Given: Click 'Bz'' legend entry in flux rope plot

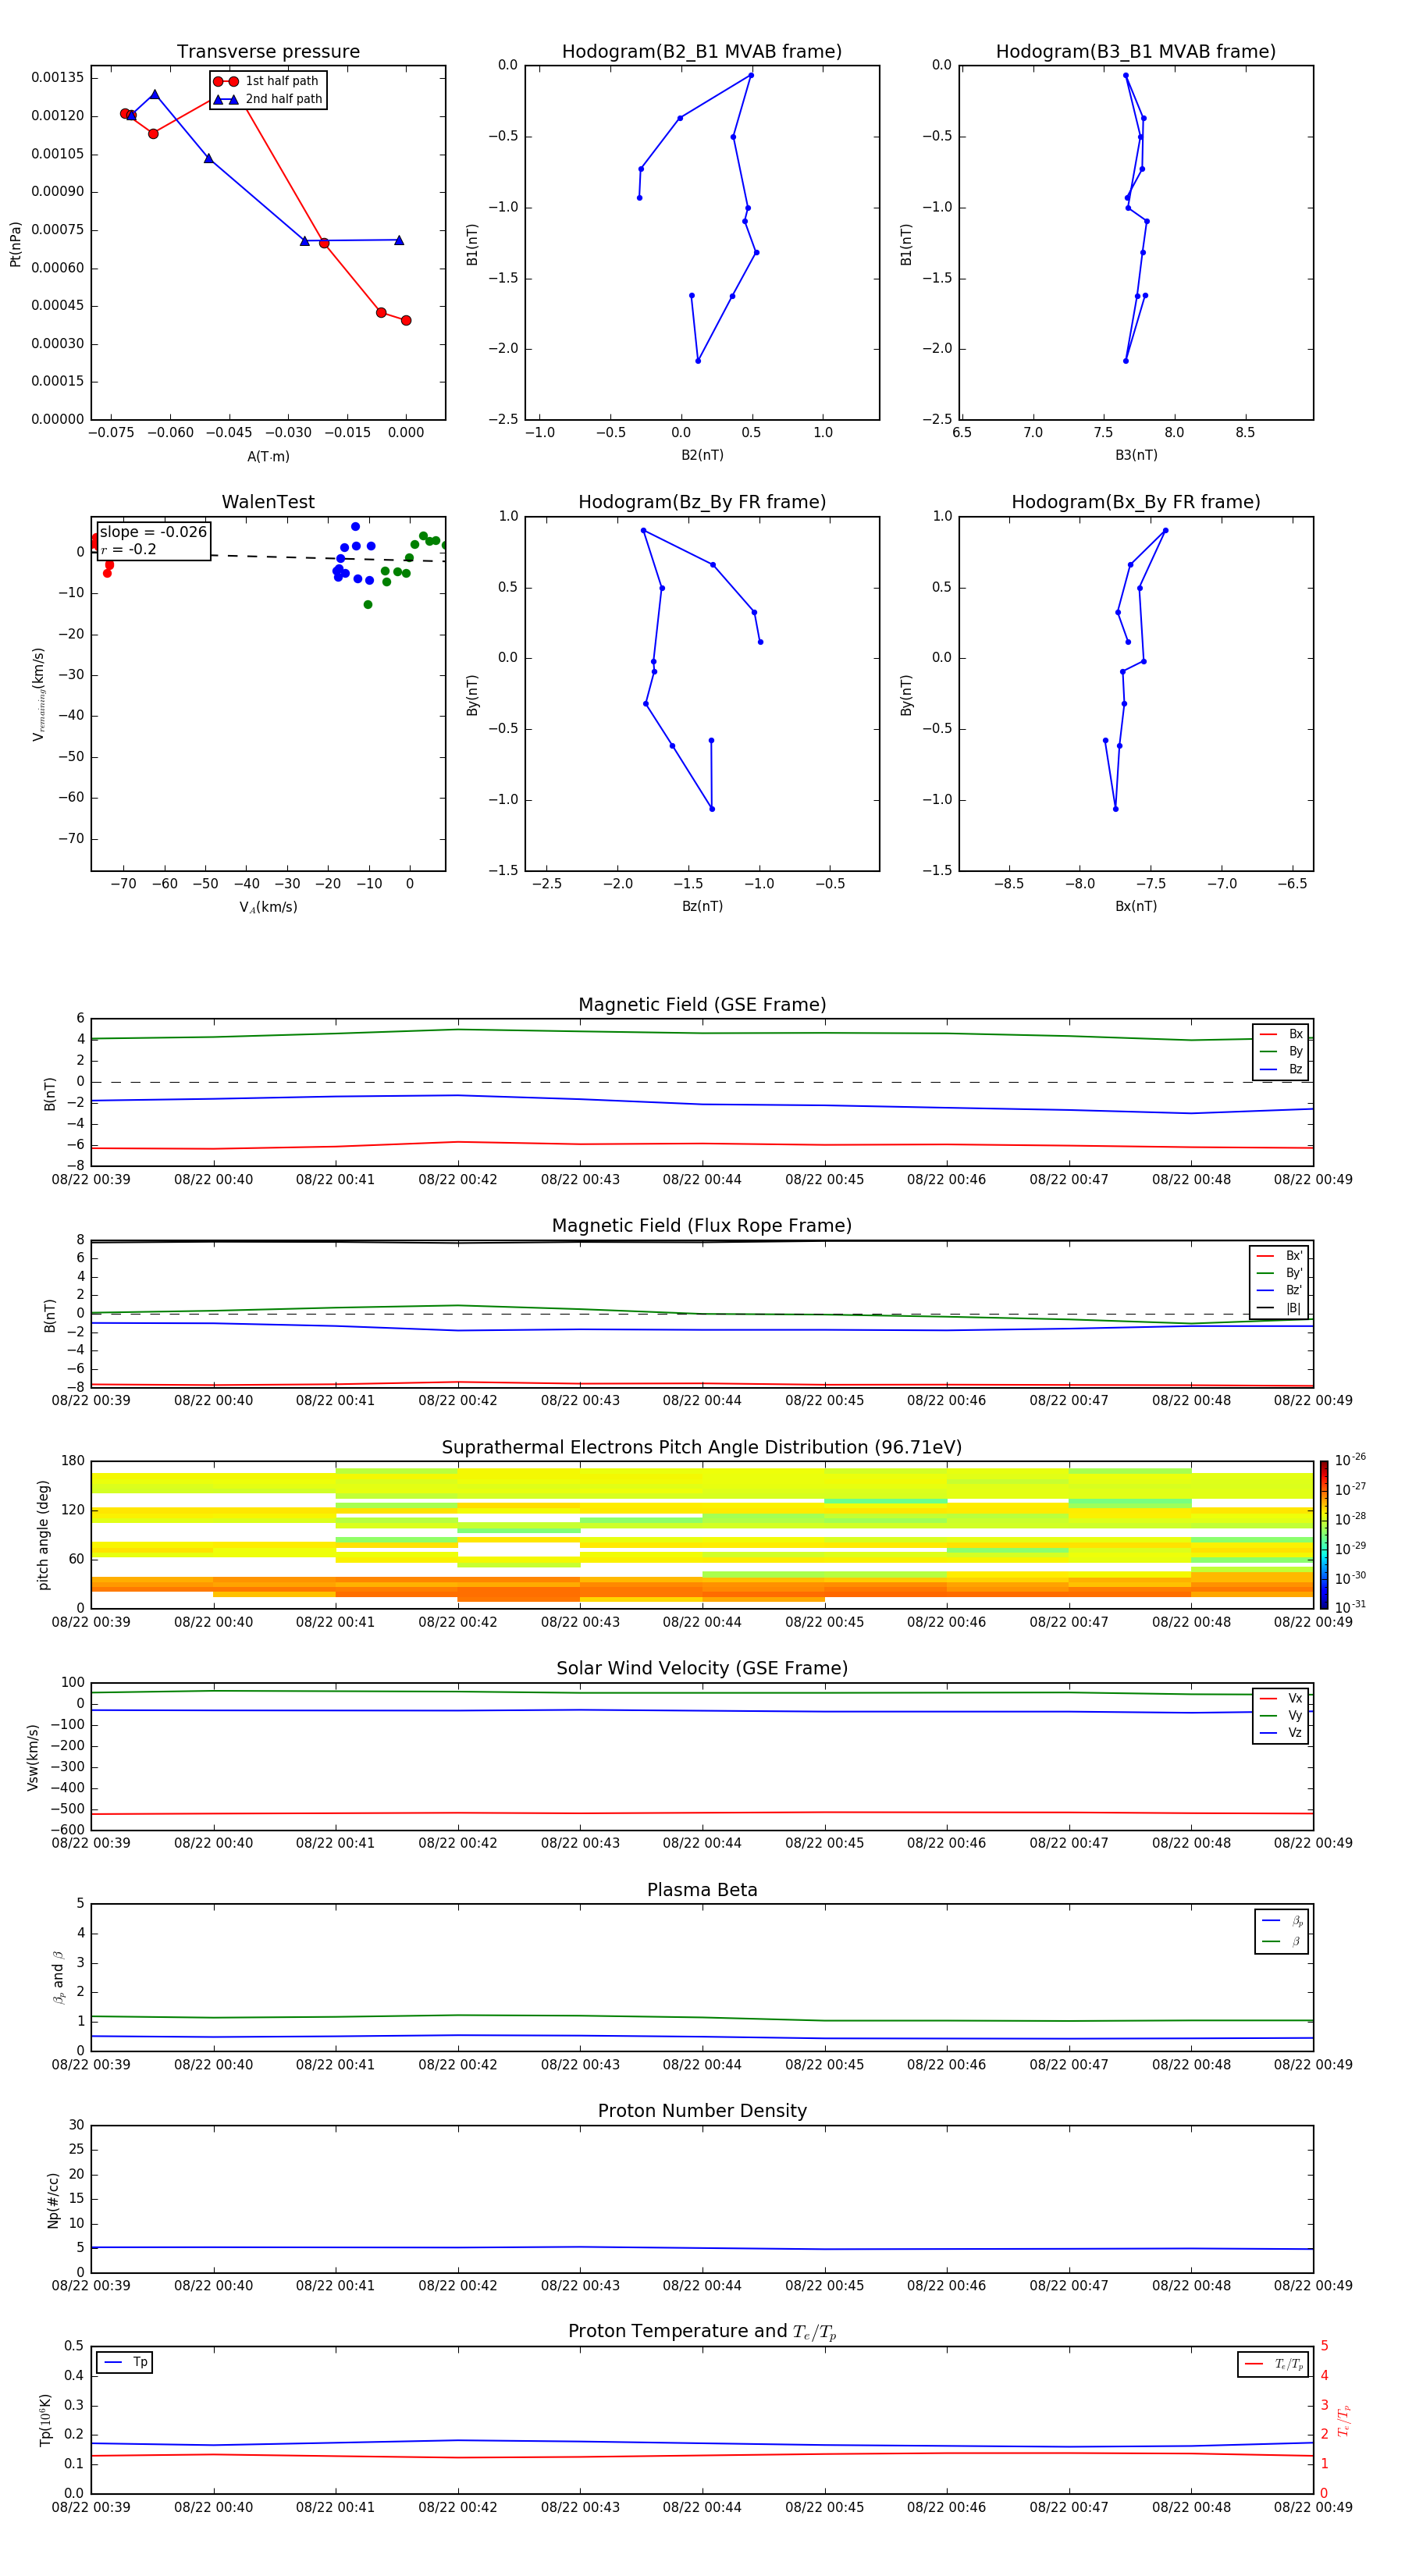Looking at the screenshot, I should pos(1279,1291).
